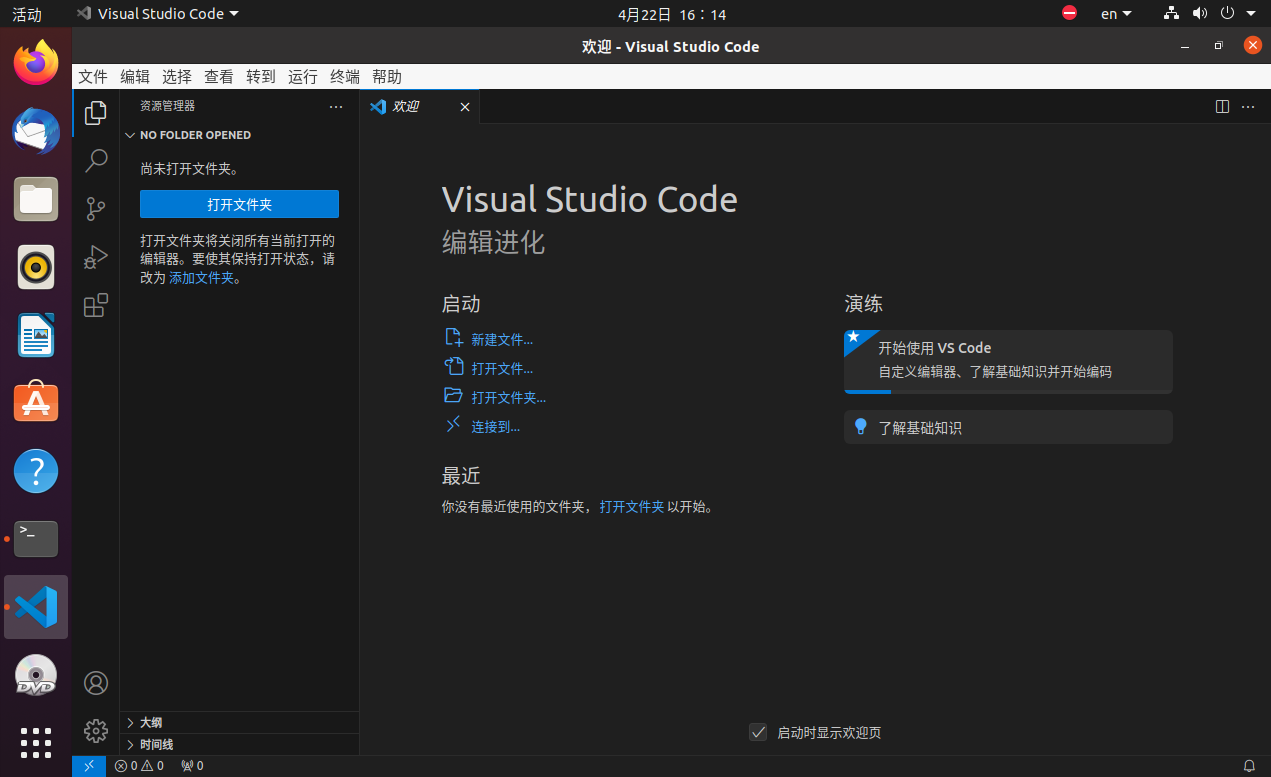1271x777 pixels.
Task: Launch Thunderbird mail from the dock
Action: pyautogui.click(x=36, y=130)
